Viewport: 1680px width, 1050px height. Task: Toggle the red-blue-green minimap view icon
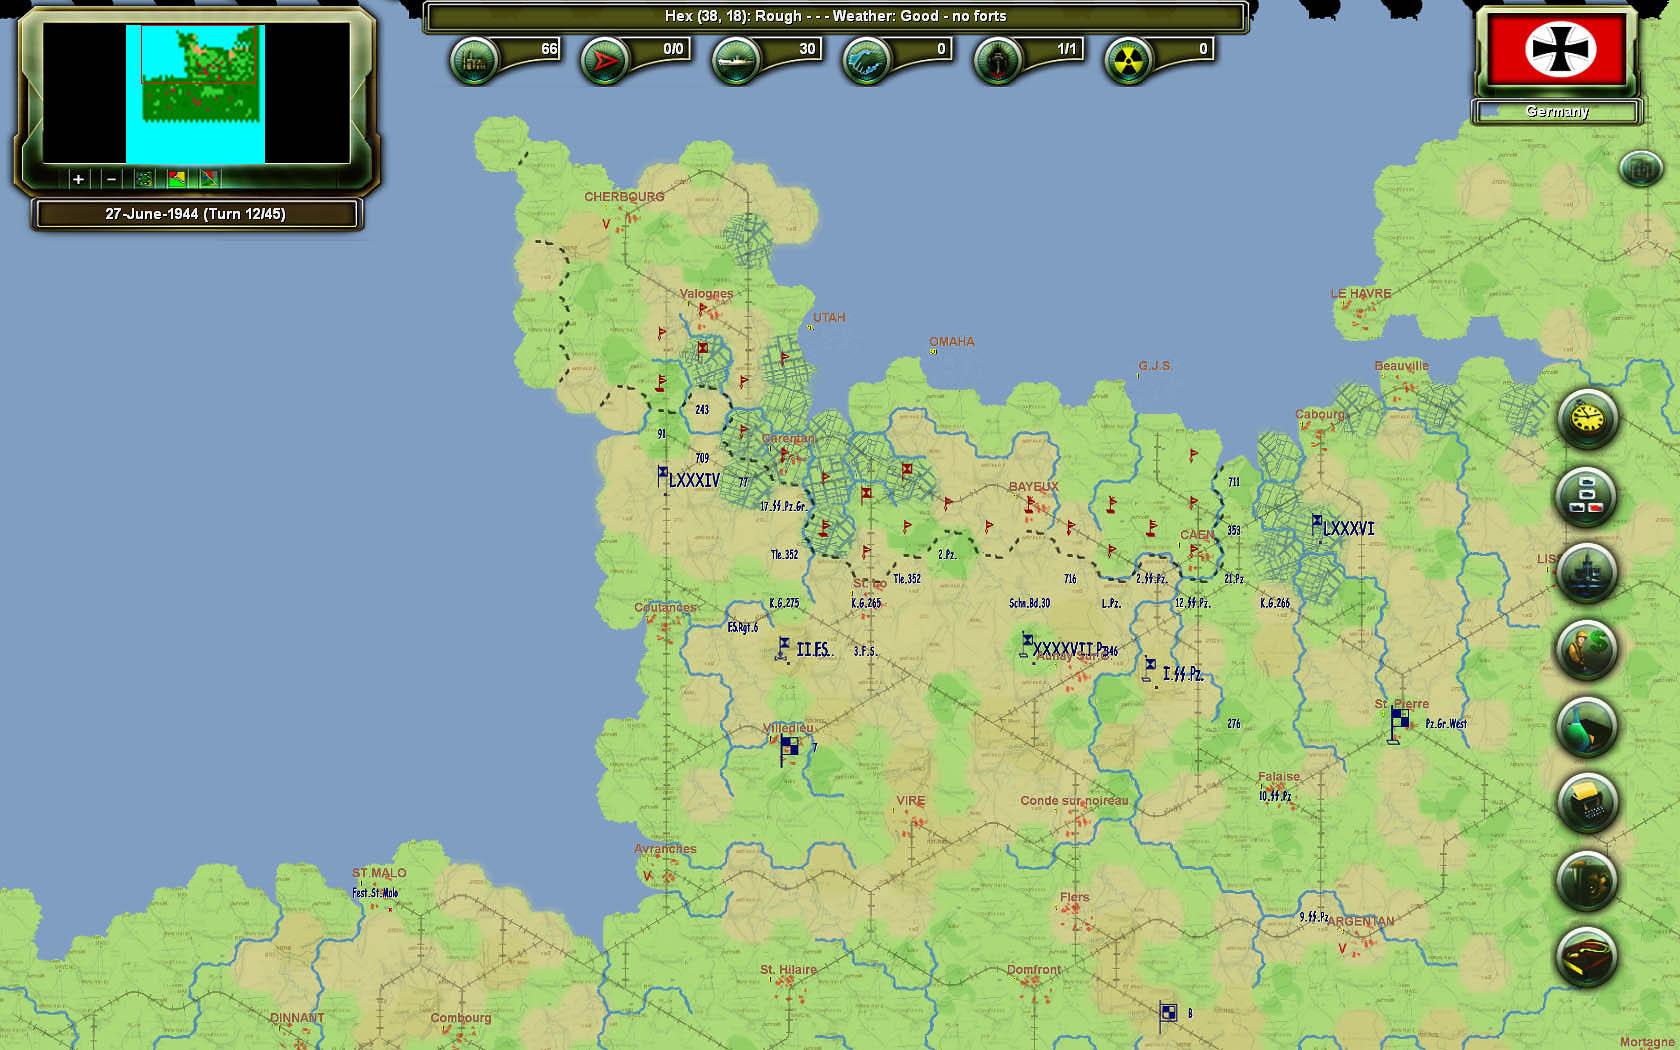point(209,179)
